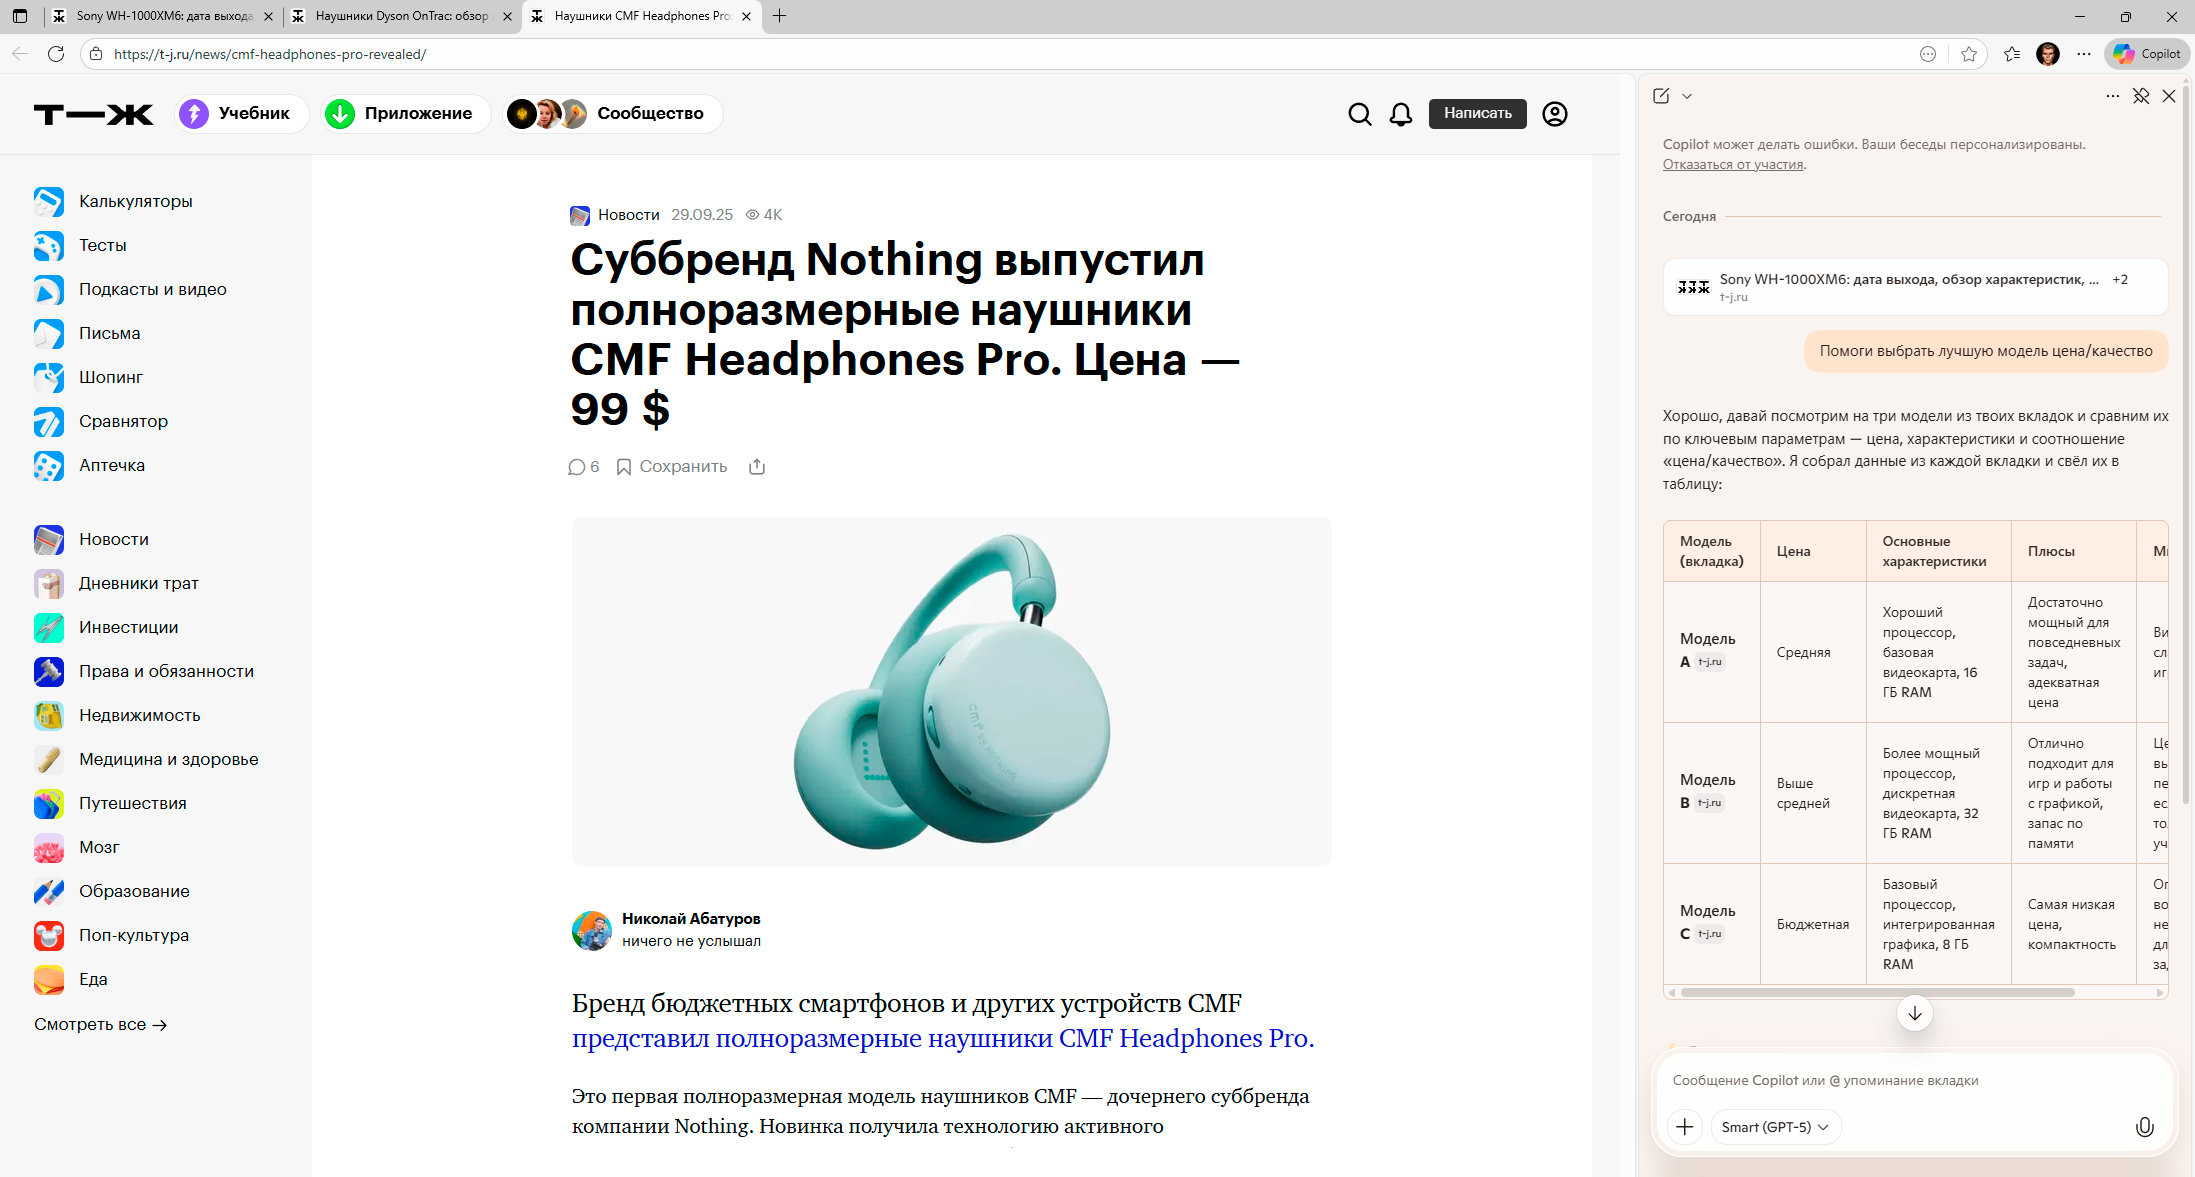Screen dimensions: 2195x1177
Task: Switch to the Dyson OnTrac tab
Action: tap(400, 16)
